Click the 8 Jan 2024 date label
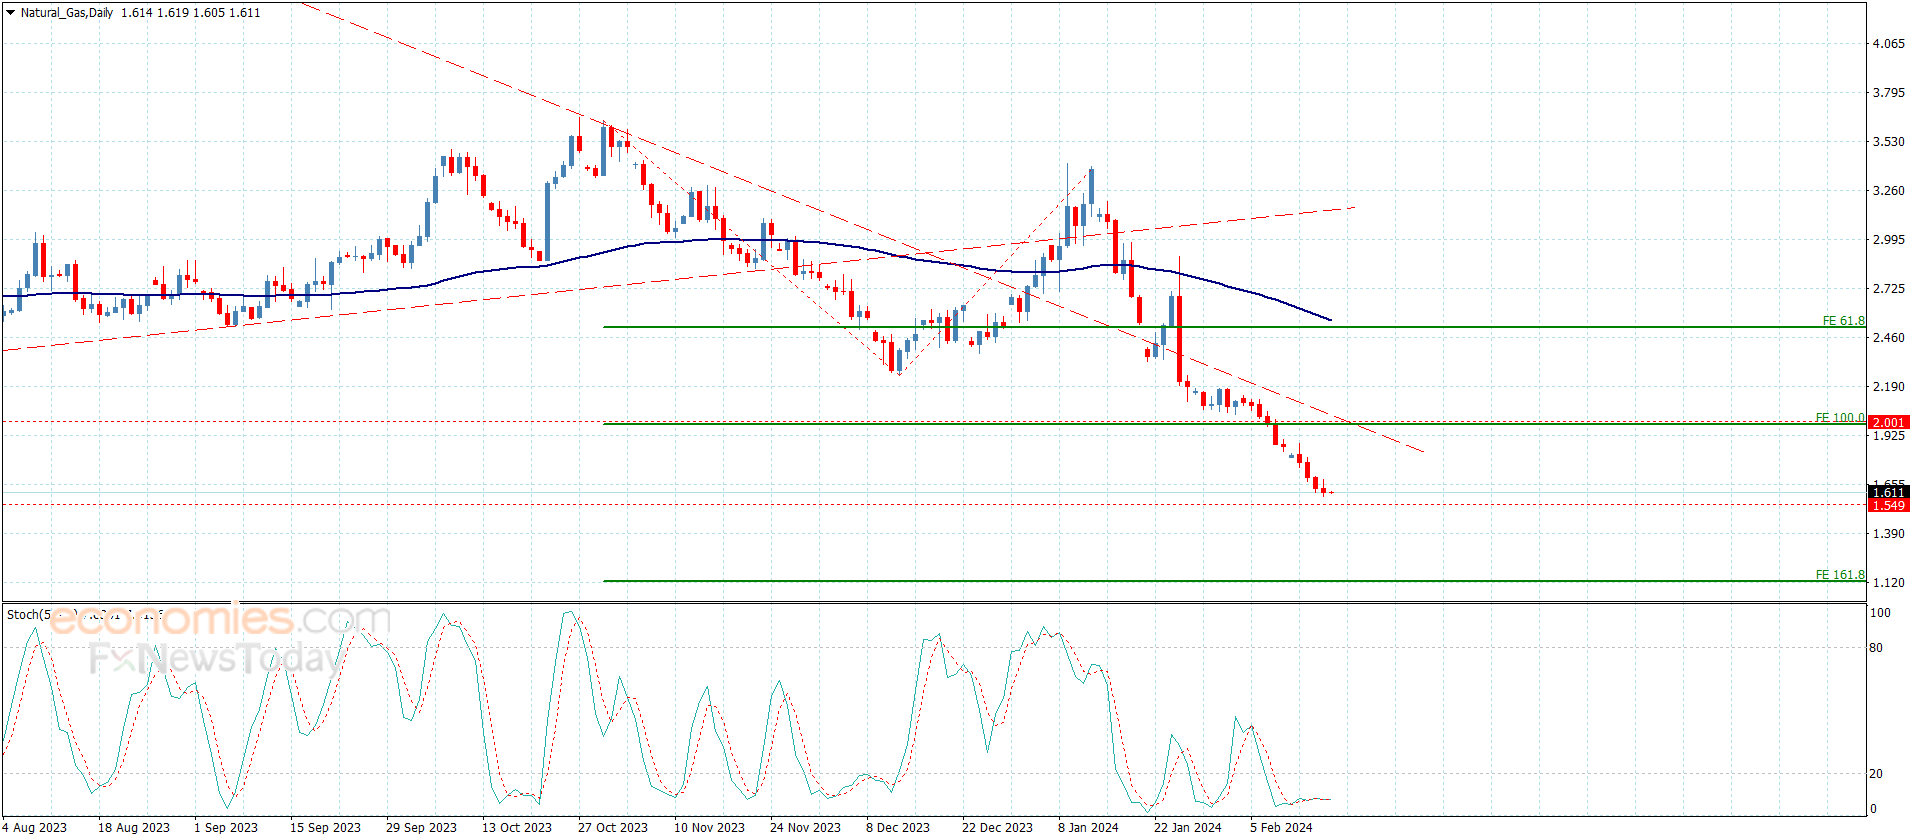 (1088, 827)
